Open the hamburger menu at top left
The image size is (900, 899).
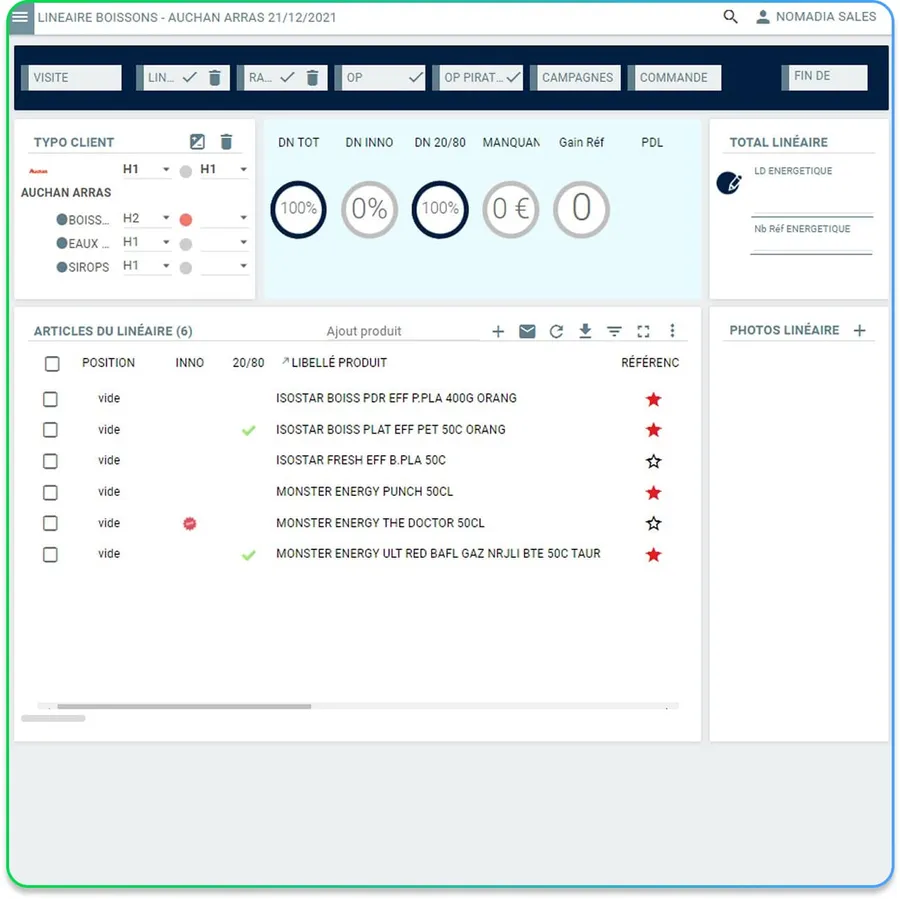(x=20, y=17)
